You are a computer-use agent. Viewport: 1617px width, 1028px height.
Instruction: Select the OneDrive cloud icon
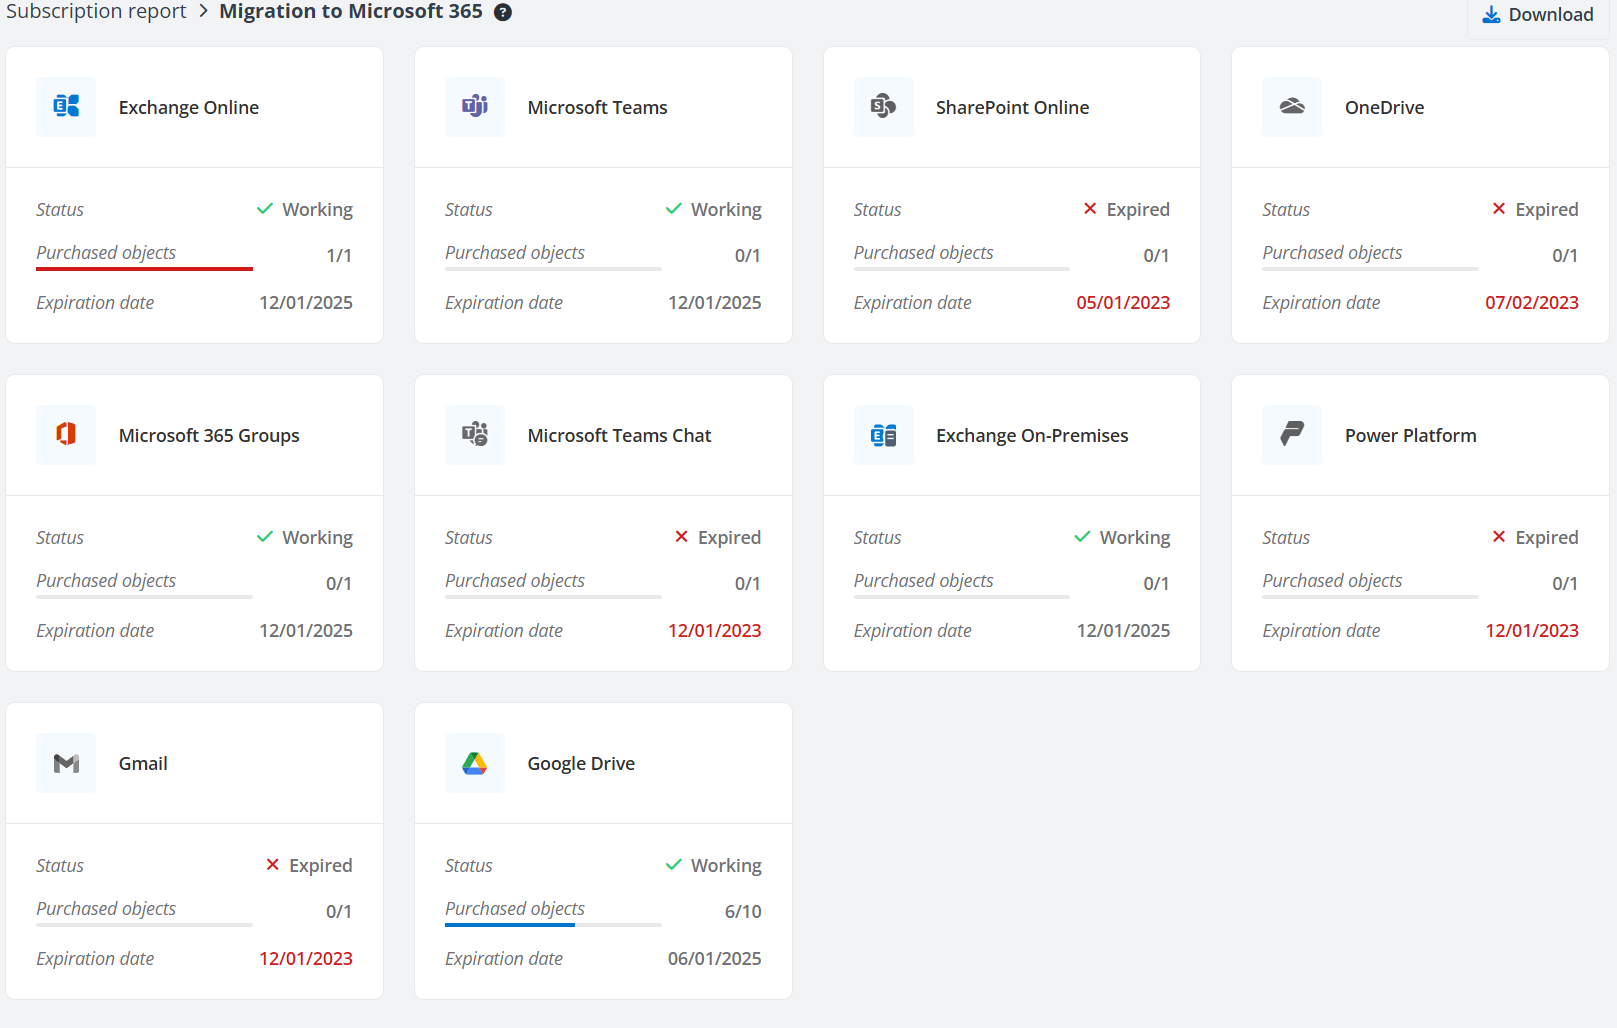(x=1291, y=107)
